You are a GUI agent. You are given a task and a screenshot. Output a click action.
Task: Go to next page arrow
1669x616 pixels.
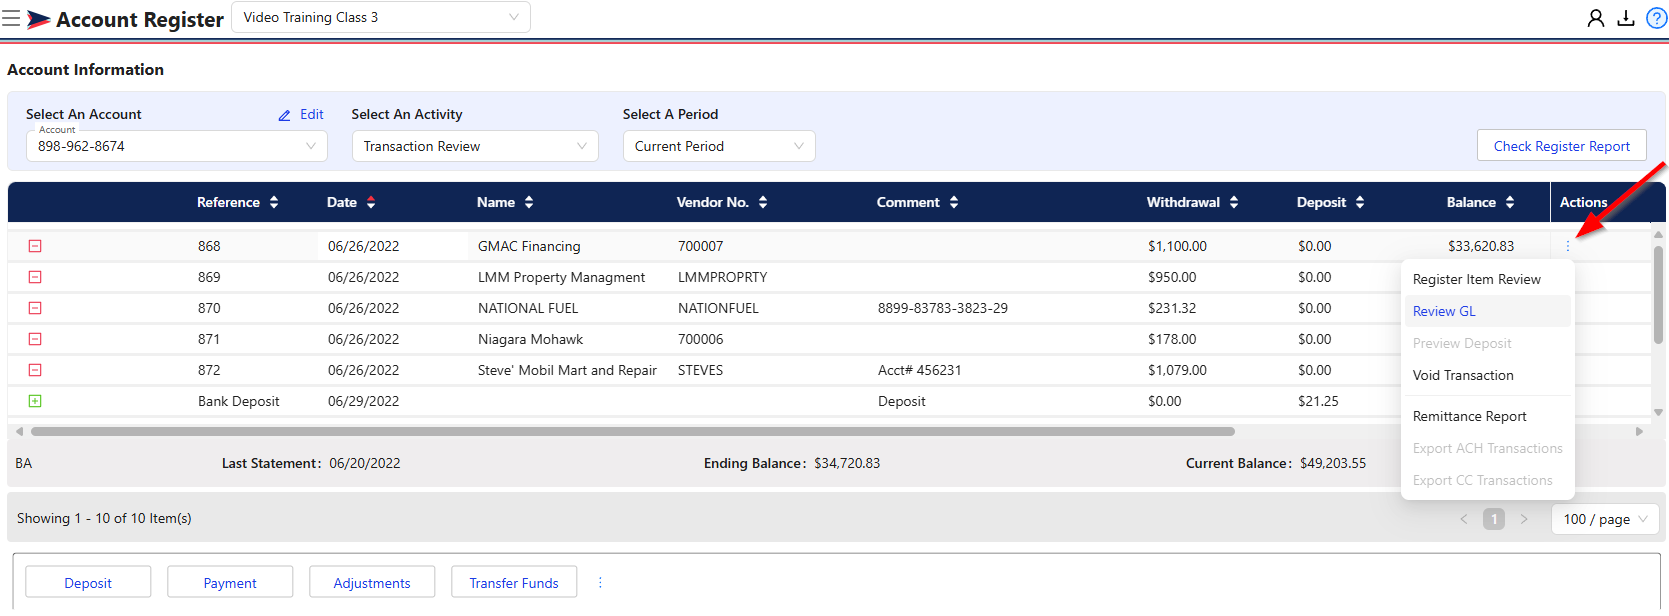coord(1524,519)
